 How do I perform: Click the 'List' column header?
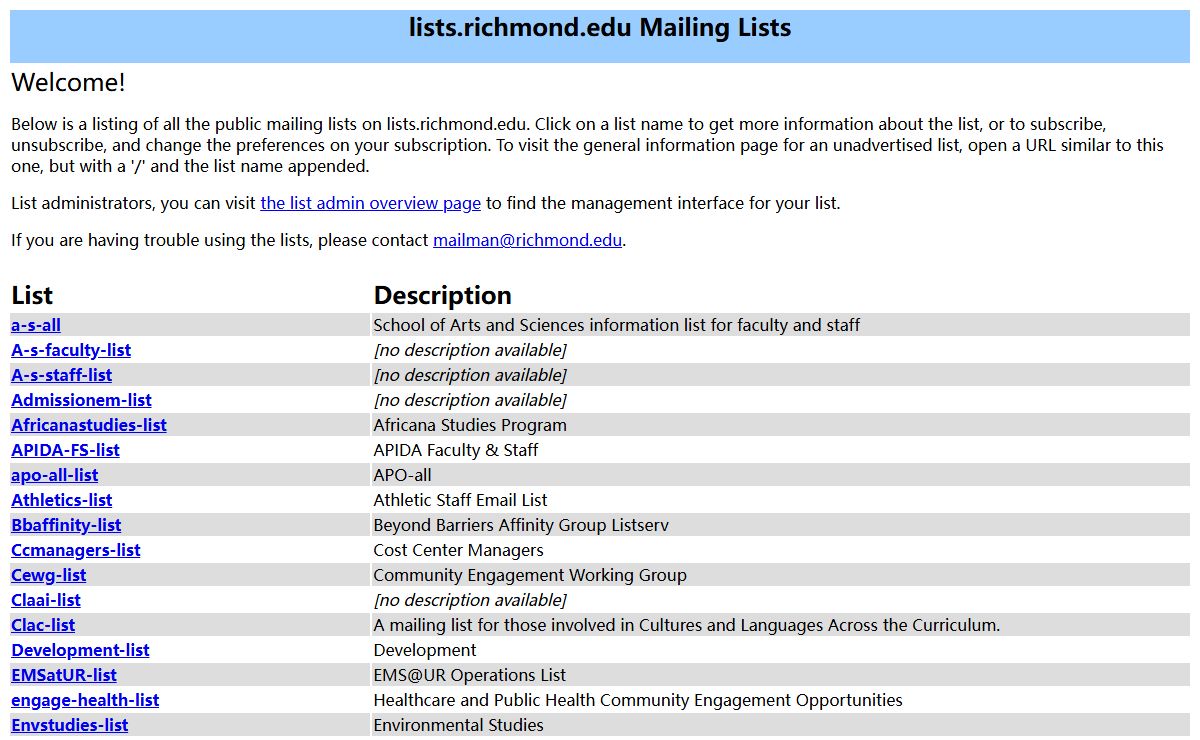[x=32, y=295]
